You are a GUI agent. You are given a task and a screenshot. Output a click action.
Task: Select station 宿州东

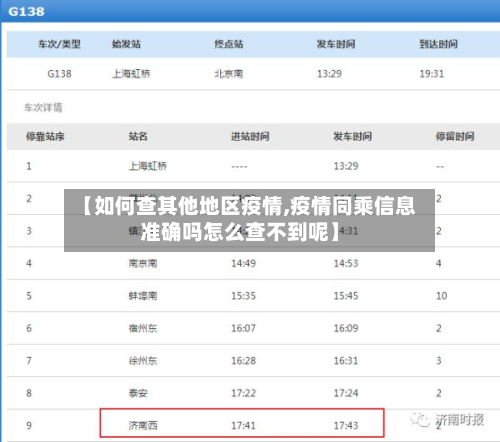[143, 328]
